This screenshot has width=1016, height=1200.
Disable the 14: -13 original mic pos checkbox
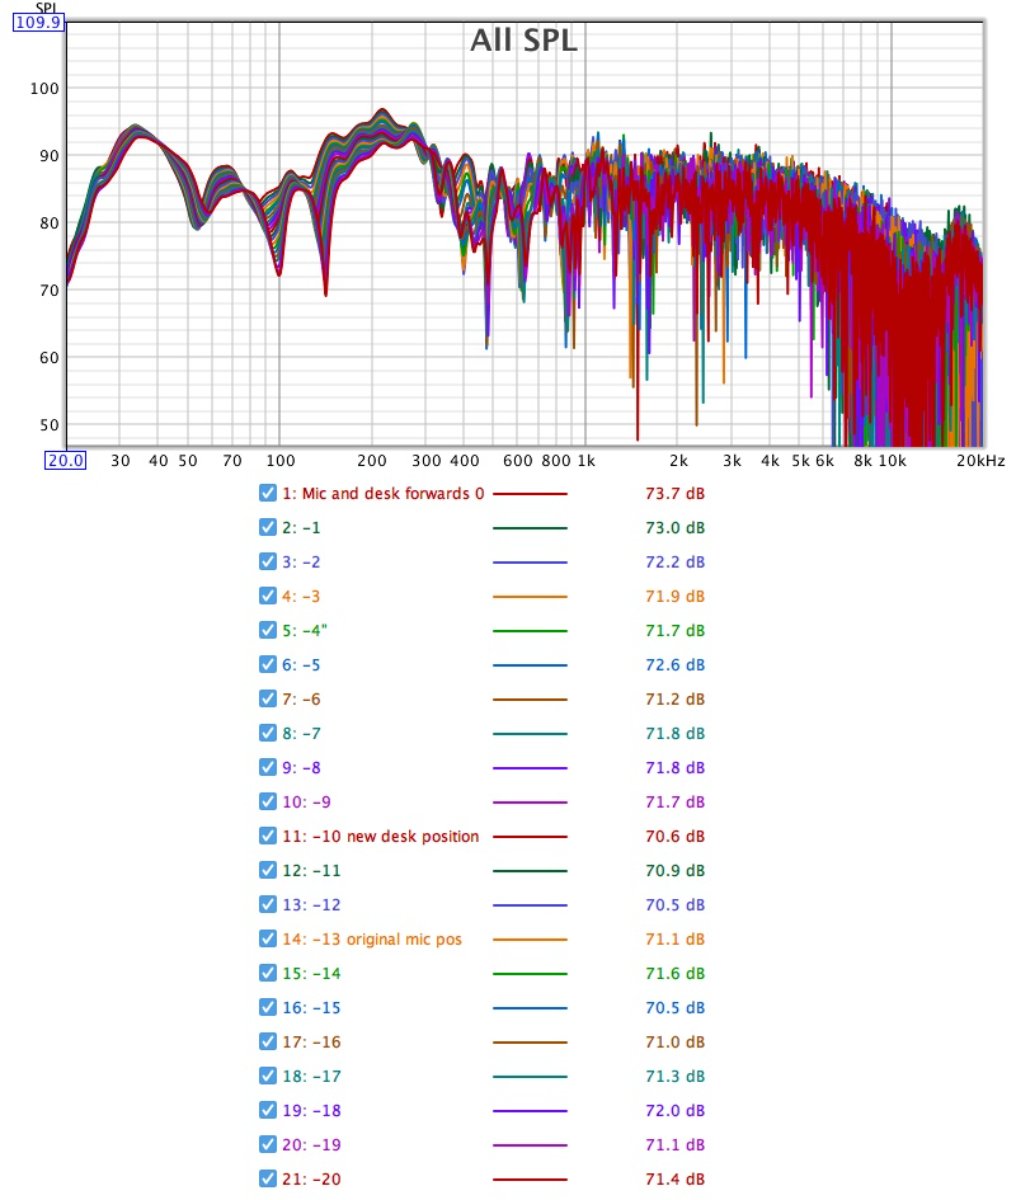tap(267, 939)
